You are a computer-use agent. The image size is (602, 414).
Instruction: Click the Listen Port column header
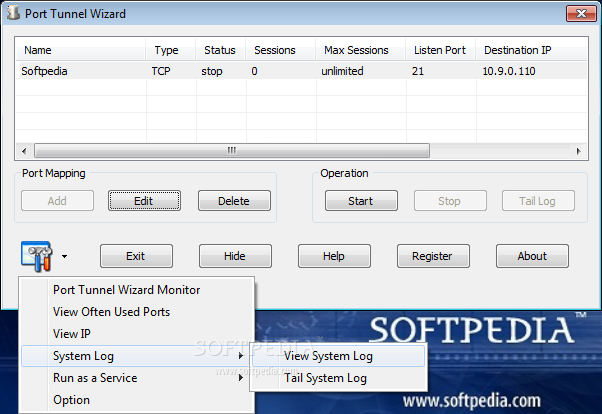pos(441,50)
